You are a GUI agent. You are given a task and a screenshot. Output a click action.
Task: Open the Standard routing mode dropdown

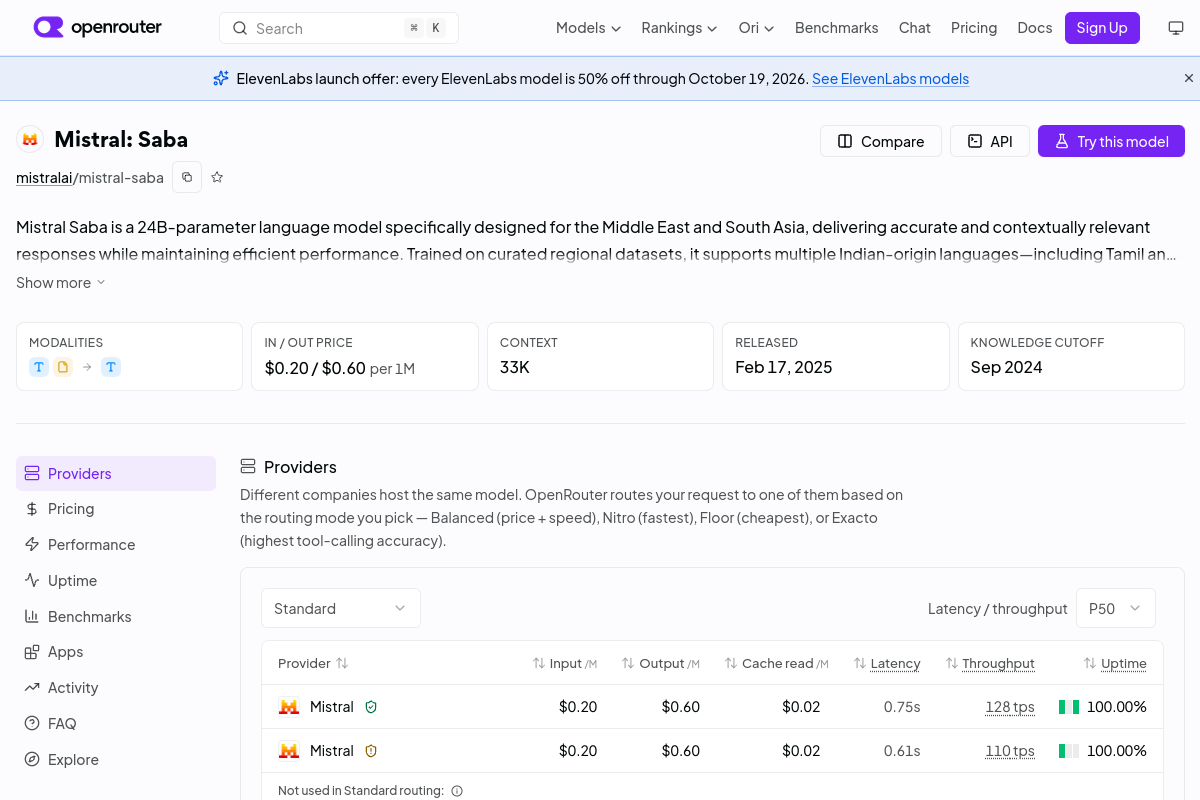(x=341, y=608)
